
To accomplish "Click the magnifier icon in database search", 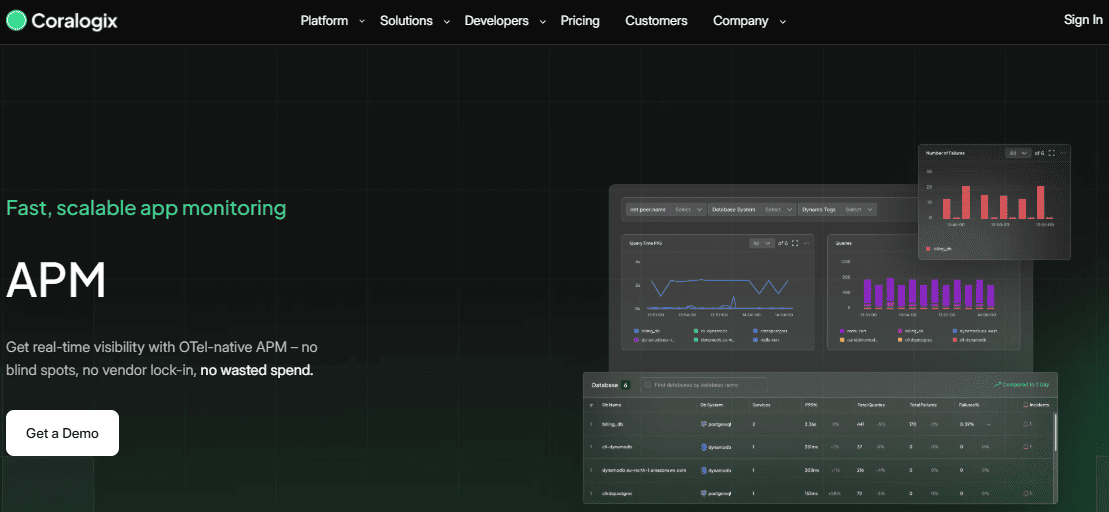I will [x=648, y=385].
